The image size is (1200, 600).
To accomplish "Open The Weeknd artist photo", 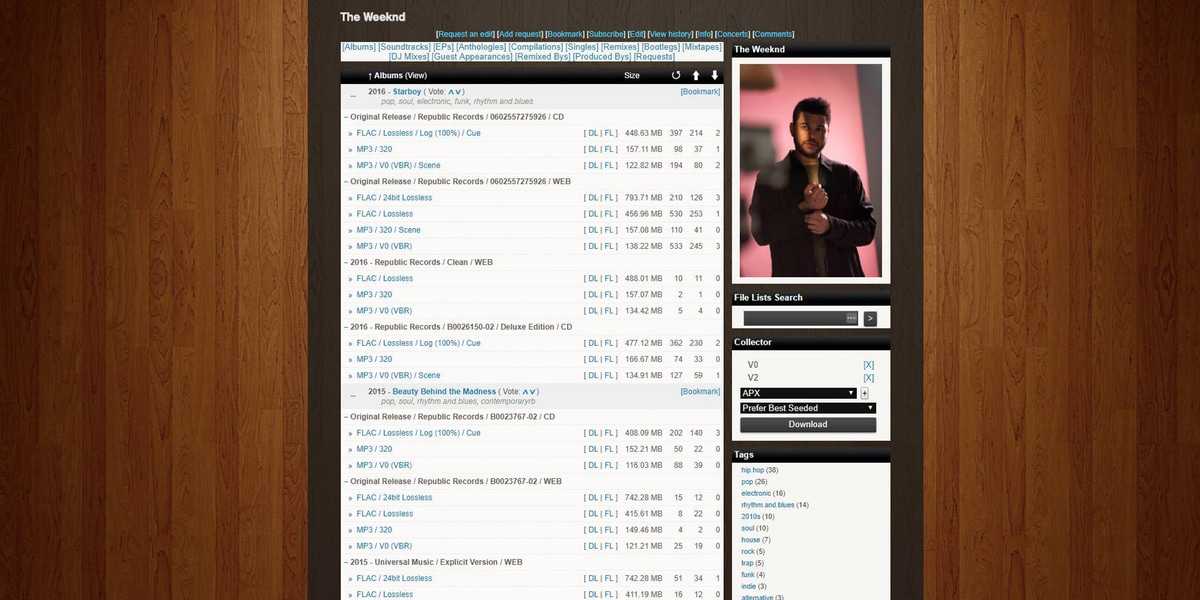I will click(x=811, y=171).
